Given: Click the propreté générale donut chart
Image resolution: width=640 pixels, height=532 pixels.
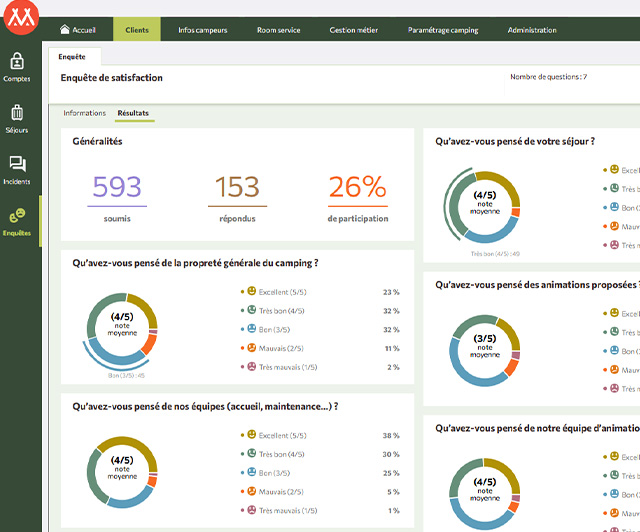Looking at the screenshot, I should (x=121, y=328).
